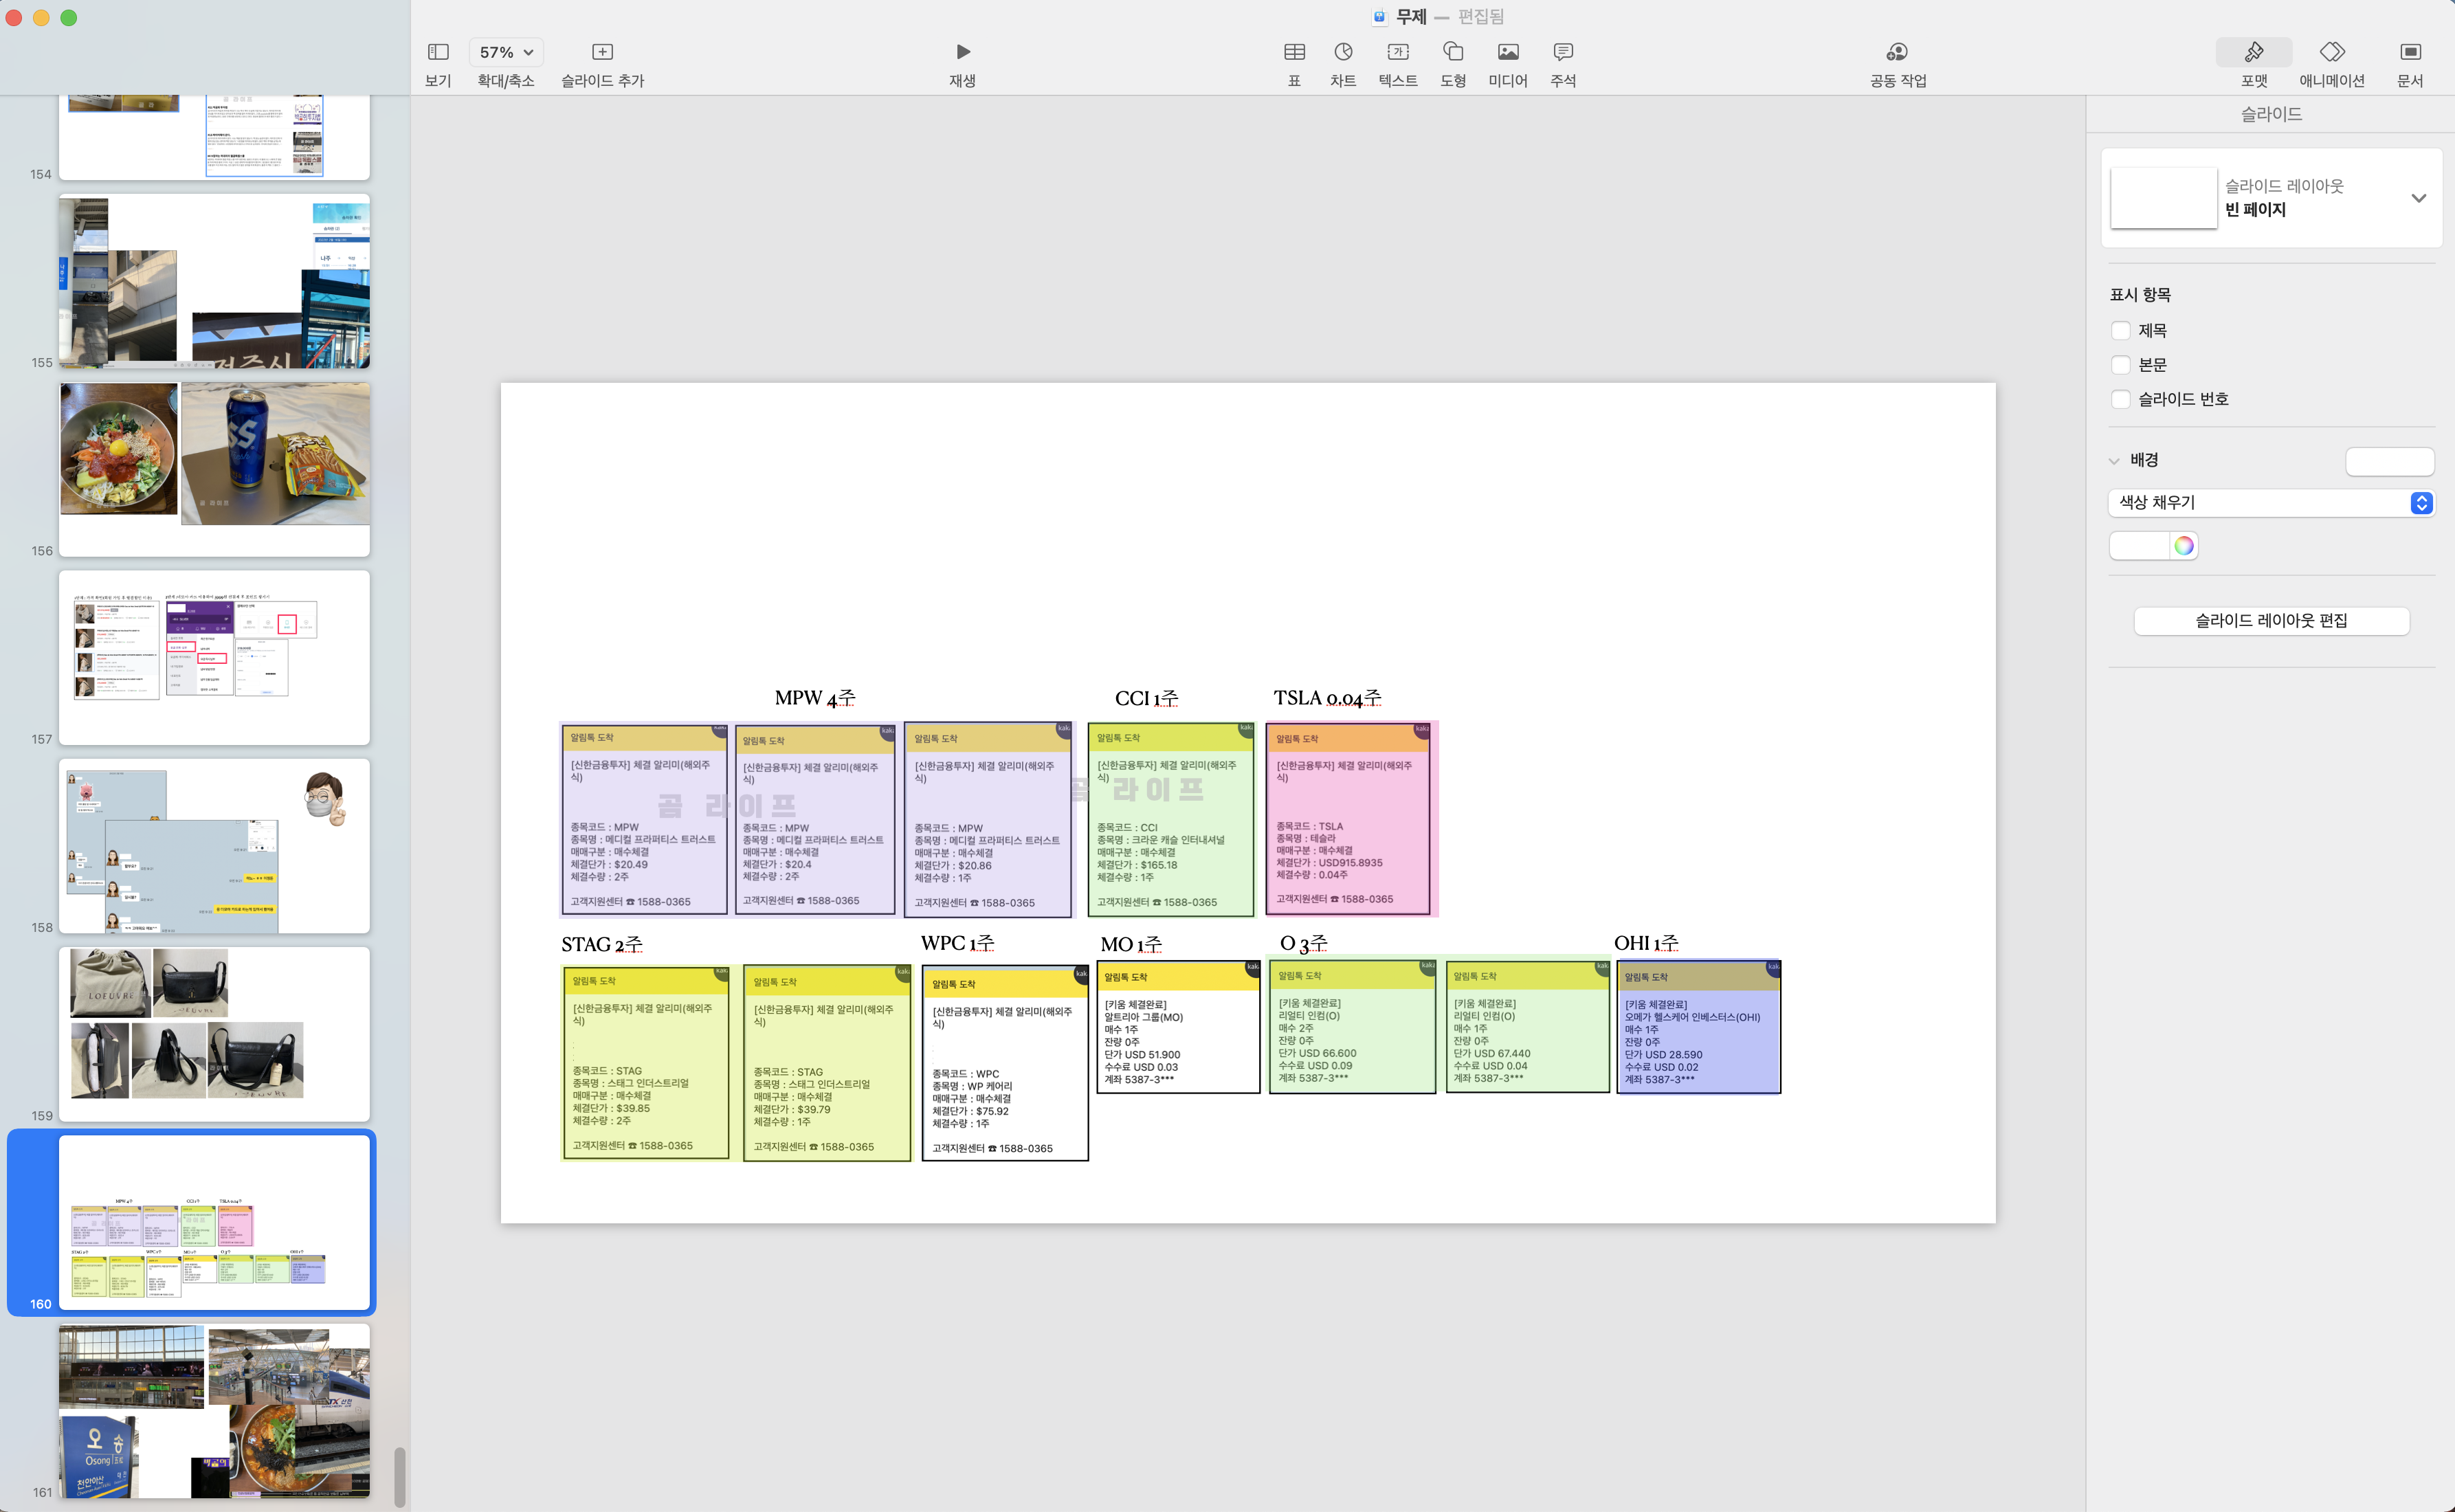
Task: Add a comment with 주석 icon
Action: [1563, 52]
